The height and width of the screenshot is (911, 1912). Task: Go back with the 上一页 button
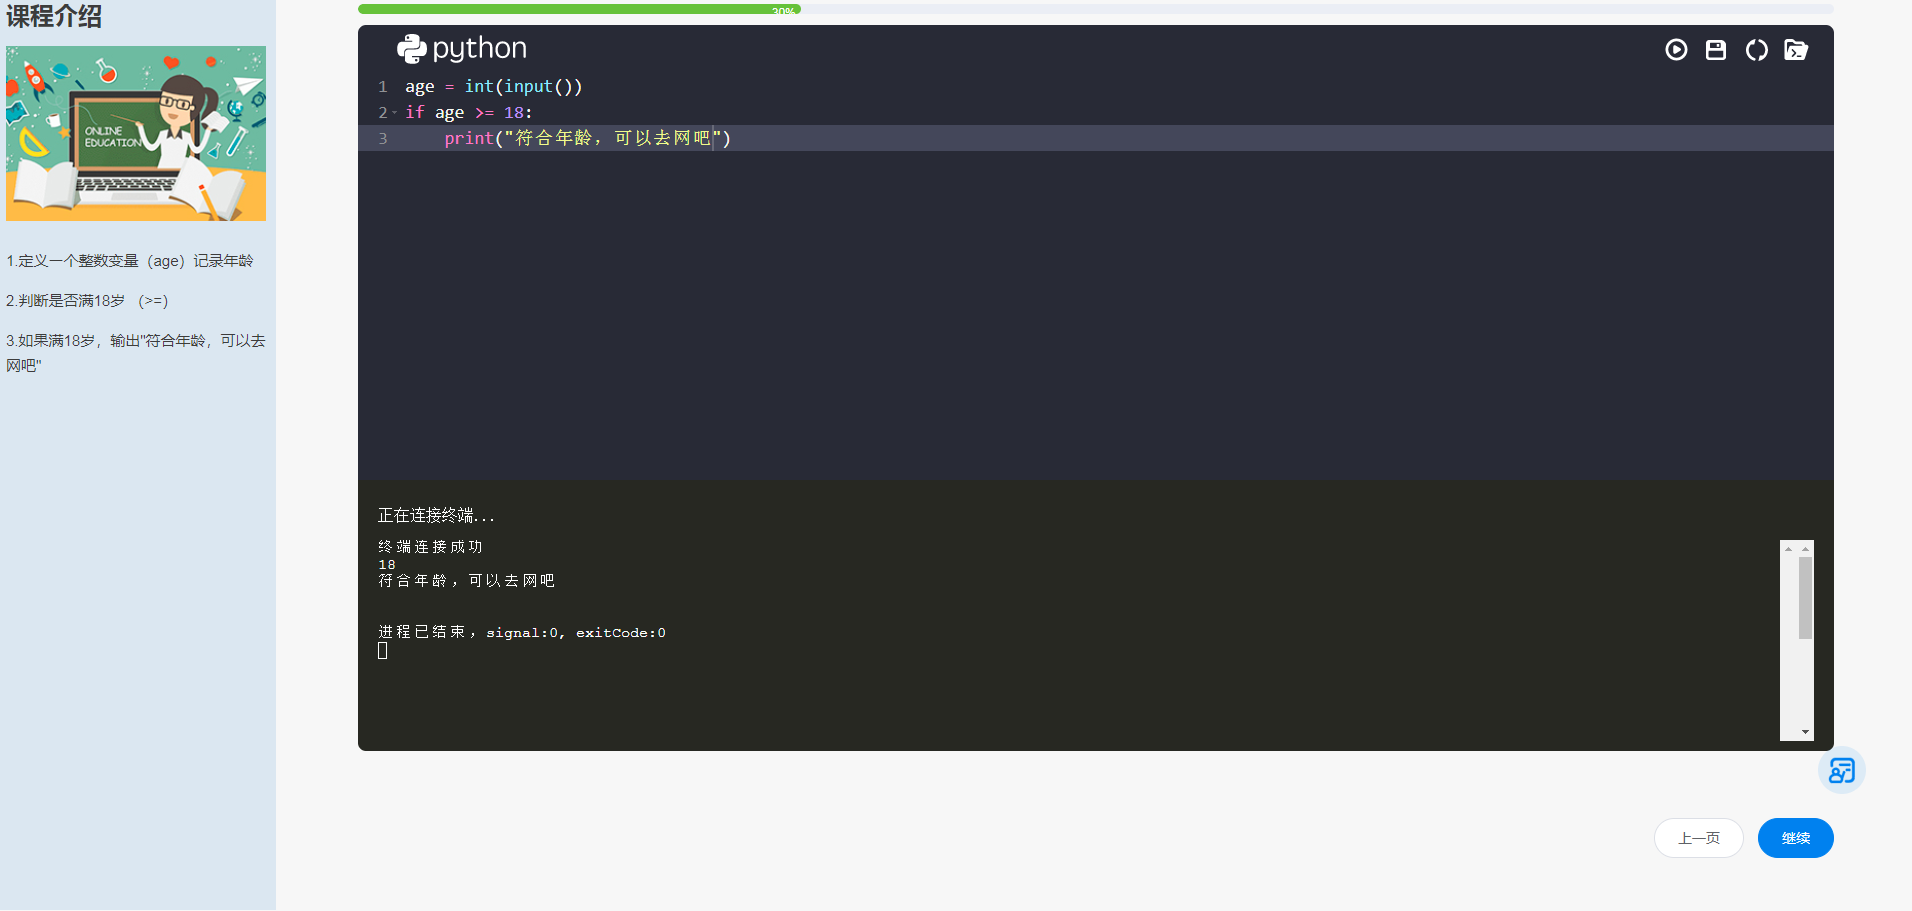[x=1698, y=838]
